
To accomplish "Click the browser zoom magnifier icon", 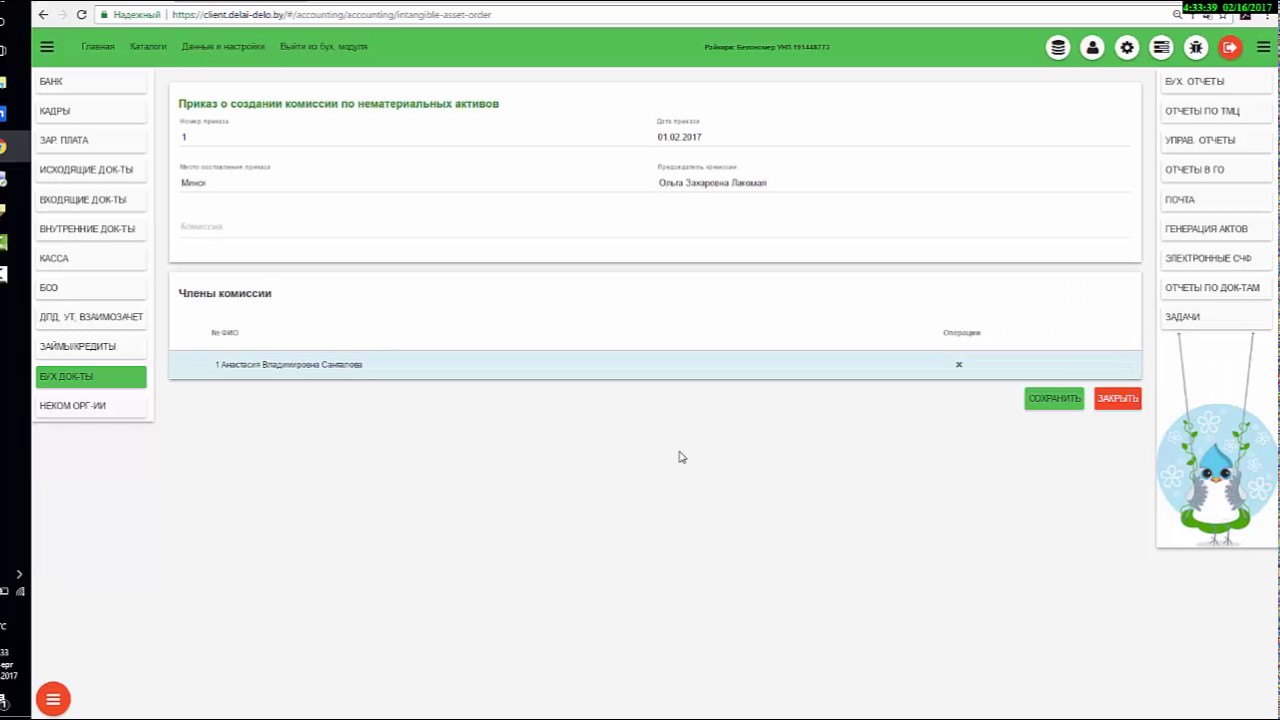I will (x=1177, y=15).
